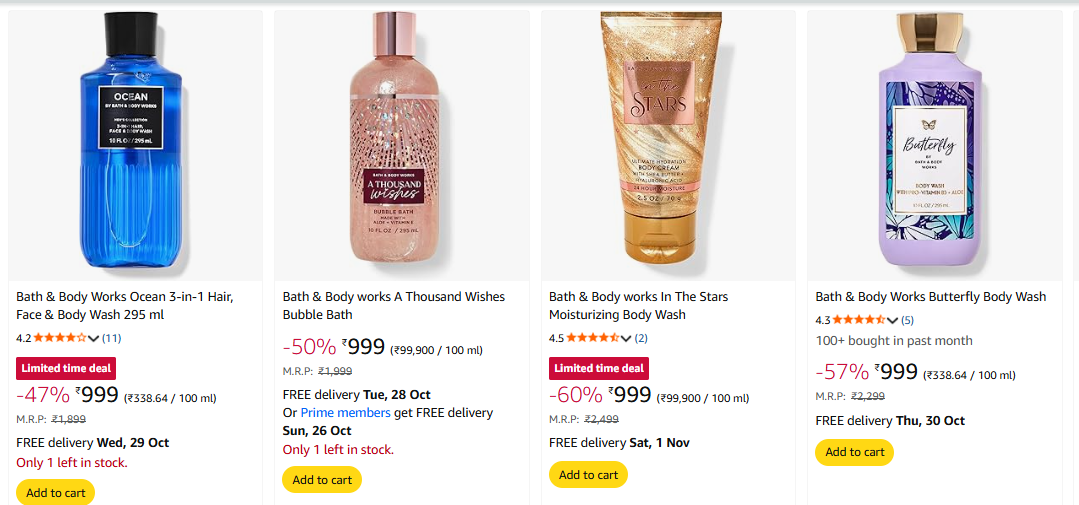View the 11 reviews for Ocean wash
Screen dimensions: 1079x505
click(112, 338)
